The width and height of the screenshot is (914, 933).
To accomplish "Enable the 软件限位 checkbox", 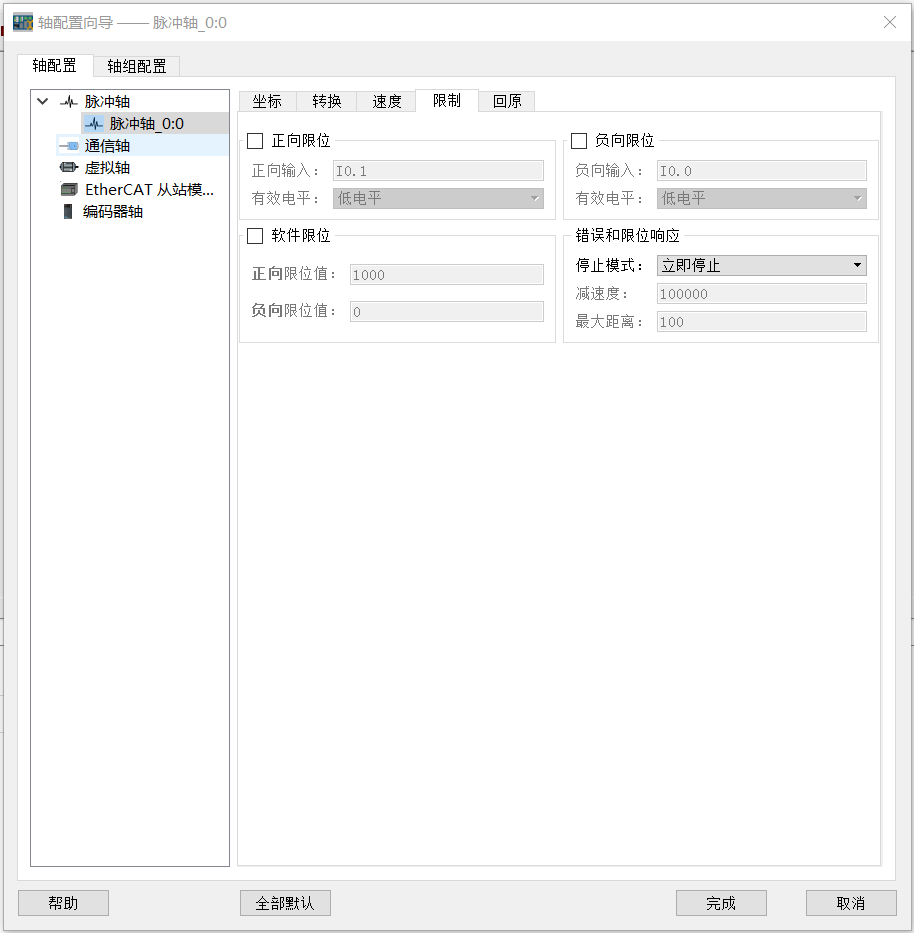I will pos(254,235).
